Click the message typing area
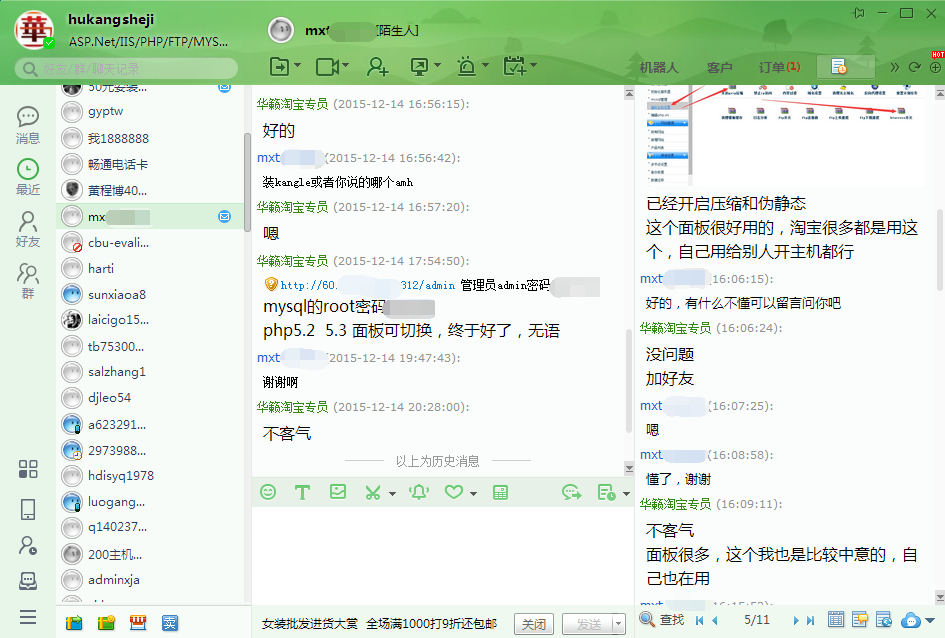945x638 pixels. tap(442, 555)
